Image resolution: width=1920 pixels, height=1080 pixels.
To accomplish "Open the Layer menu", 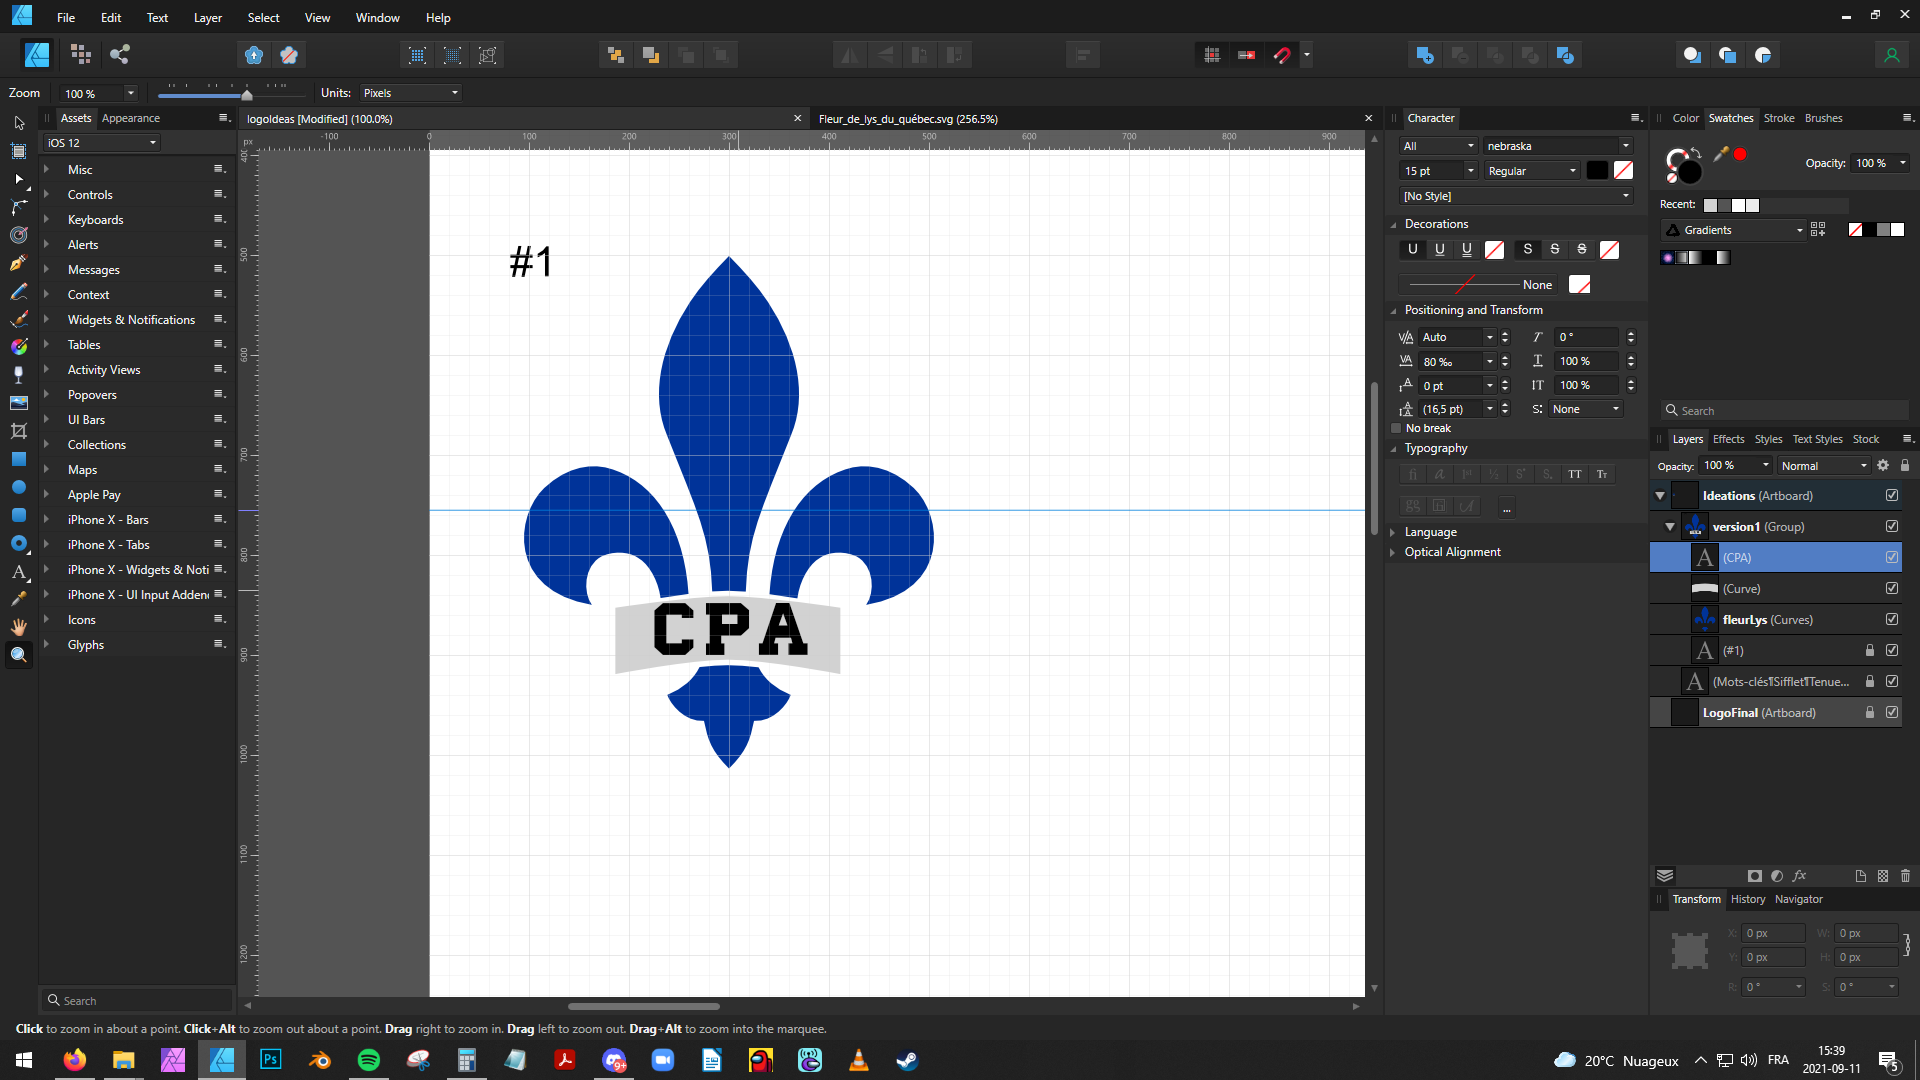I will coord(207,17).
